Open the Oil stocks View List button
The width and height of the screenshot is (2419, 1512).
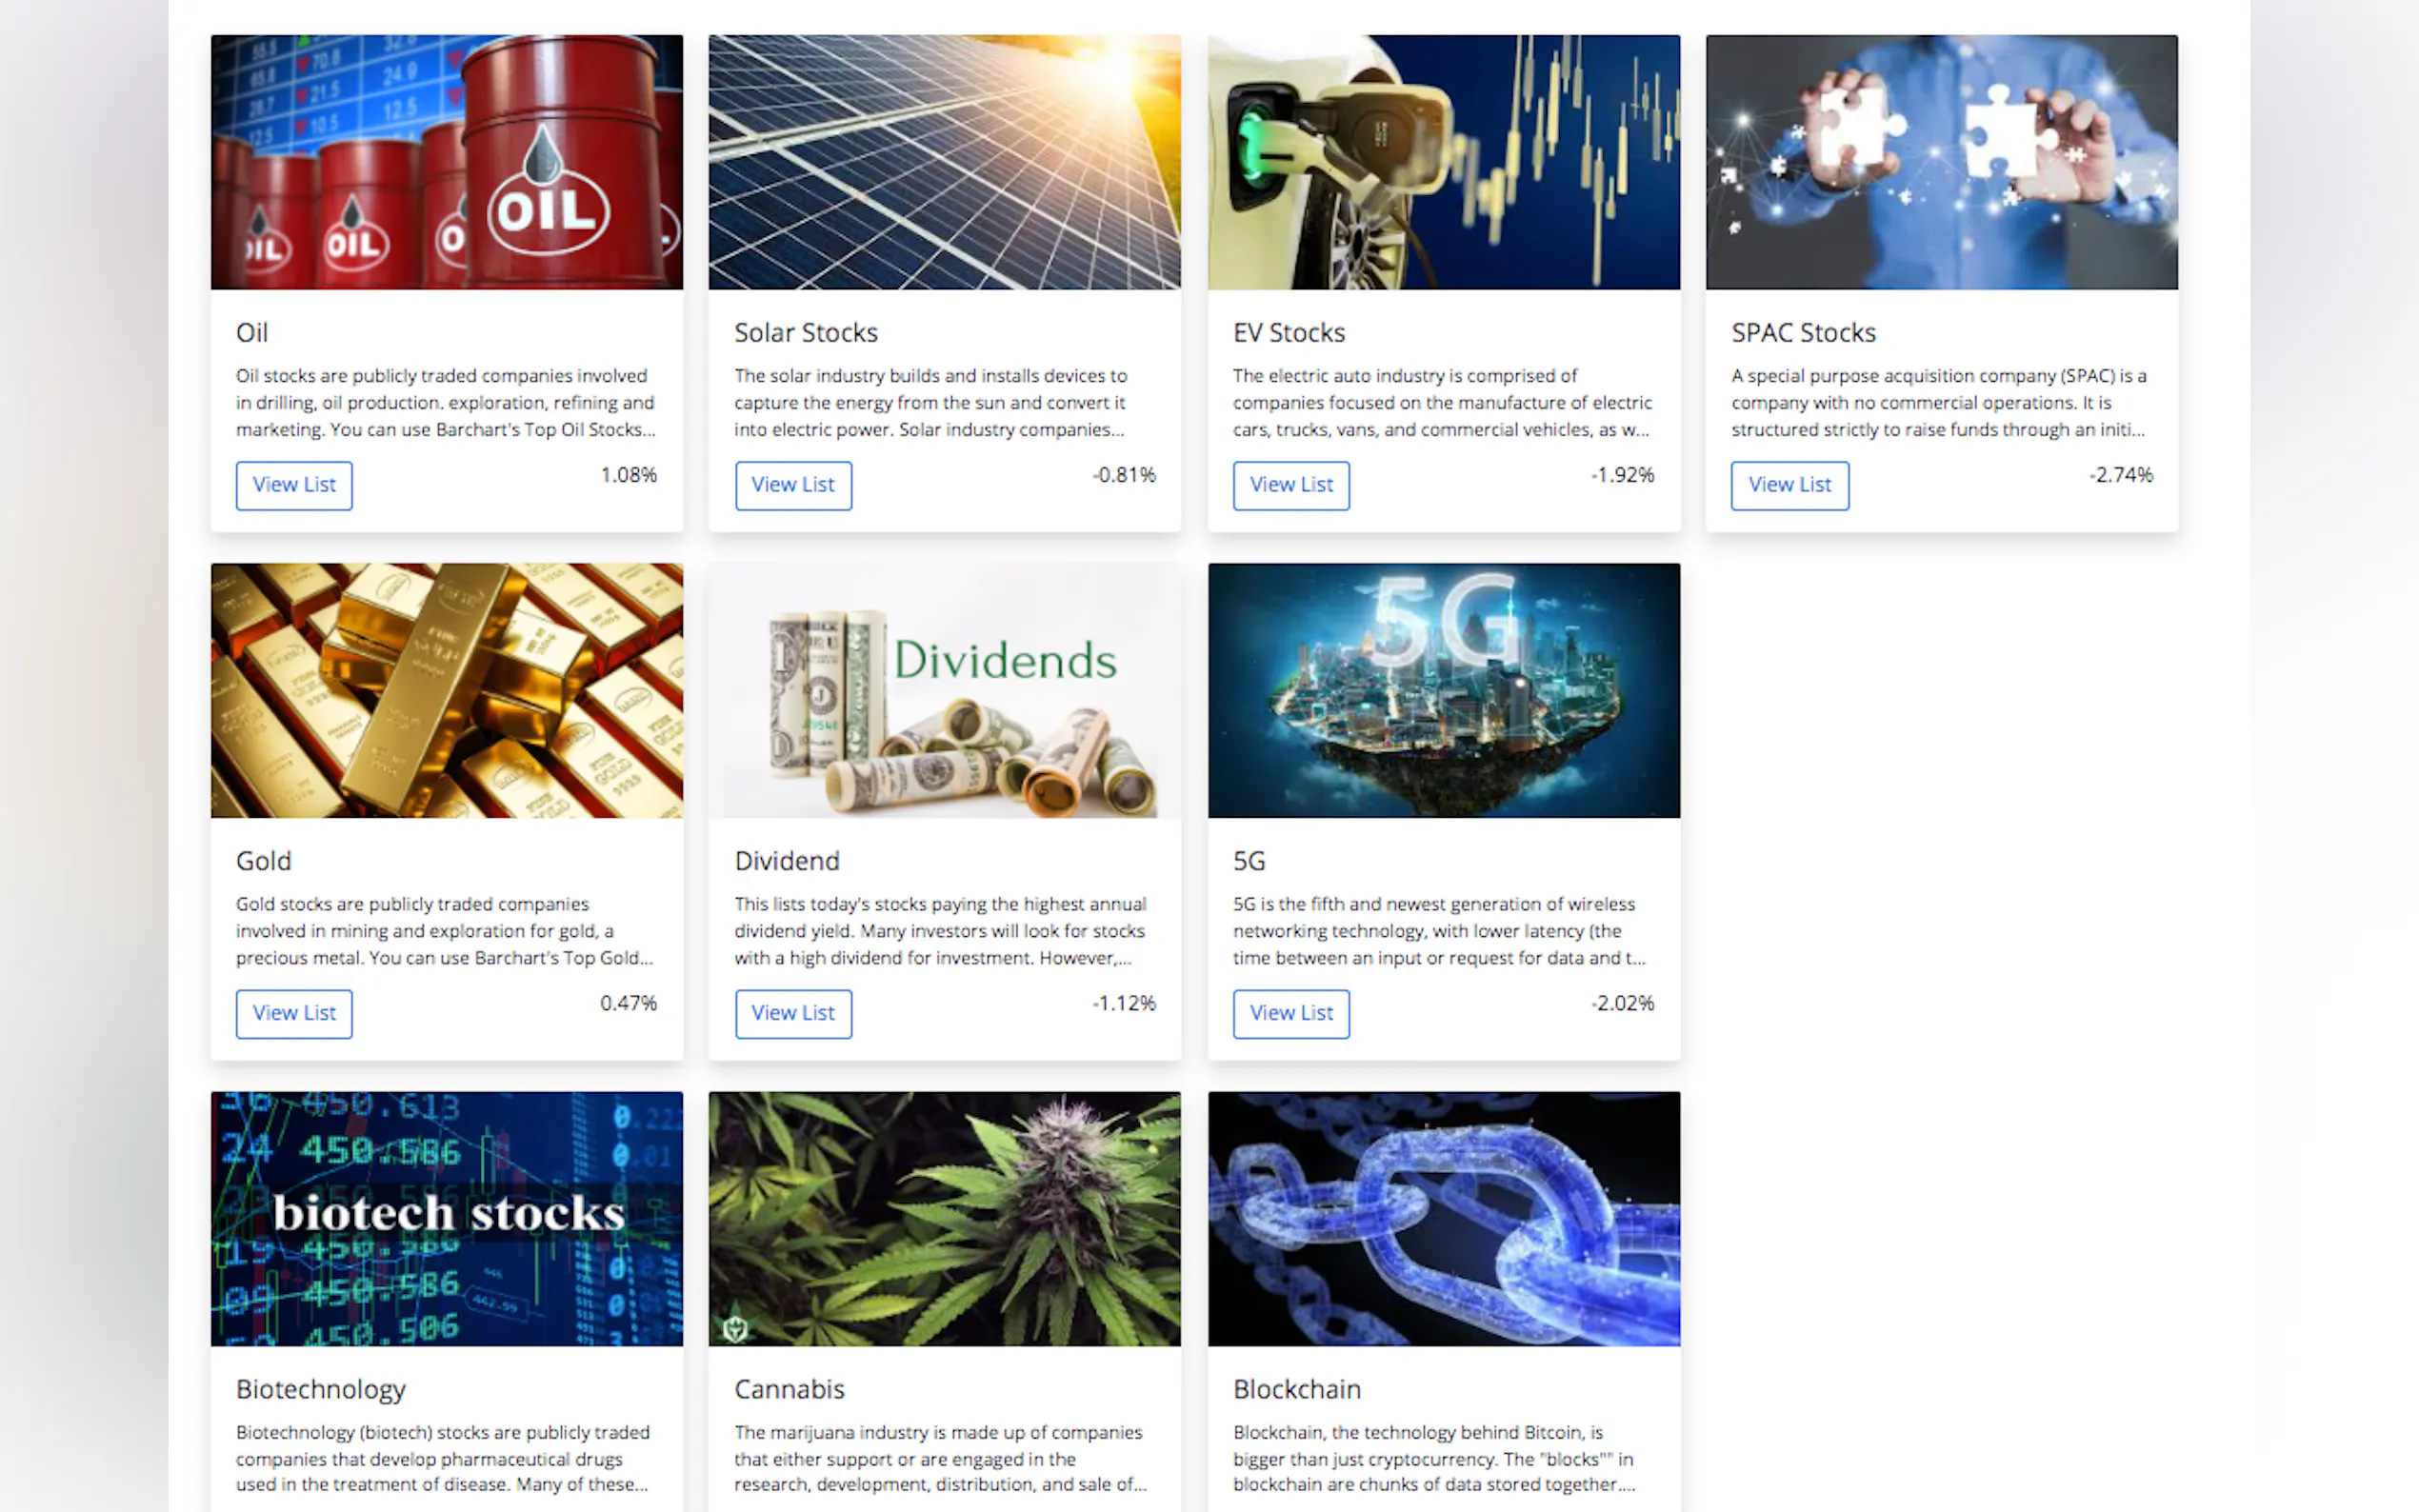294,485
